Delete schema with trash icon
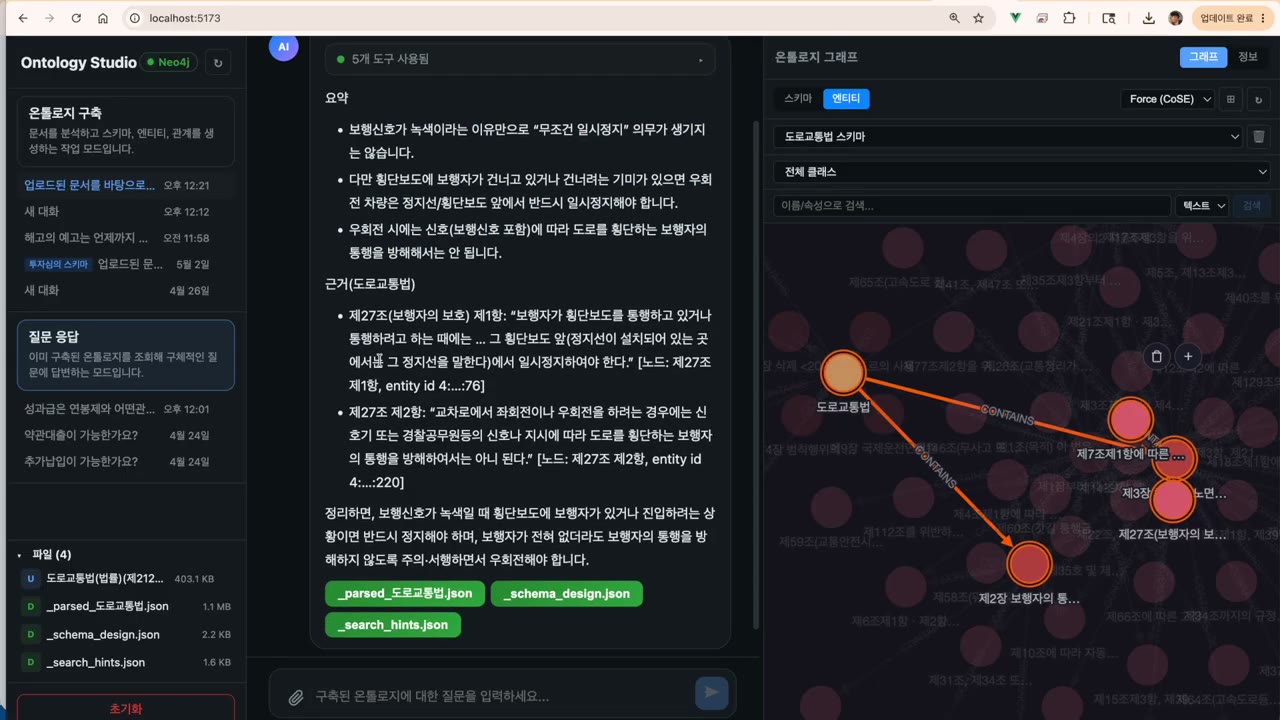Screen dimensions: 1280x720 pyautogui.click(x=1259, y=136)
